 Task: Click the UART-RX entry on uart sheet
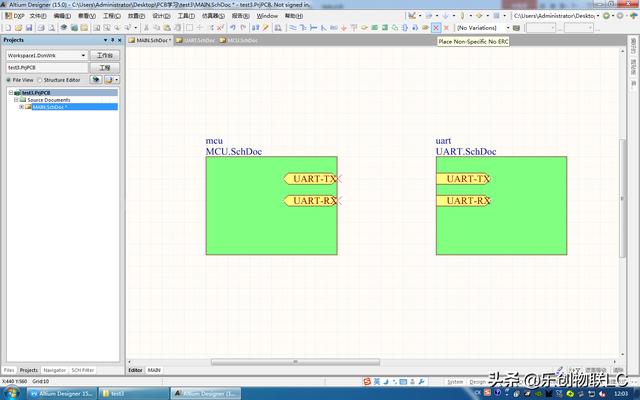[463, 201]
